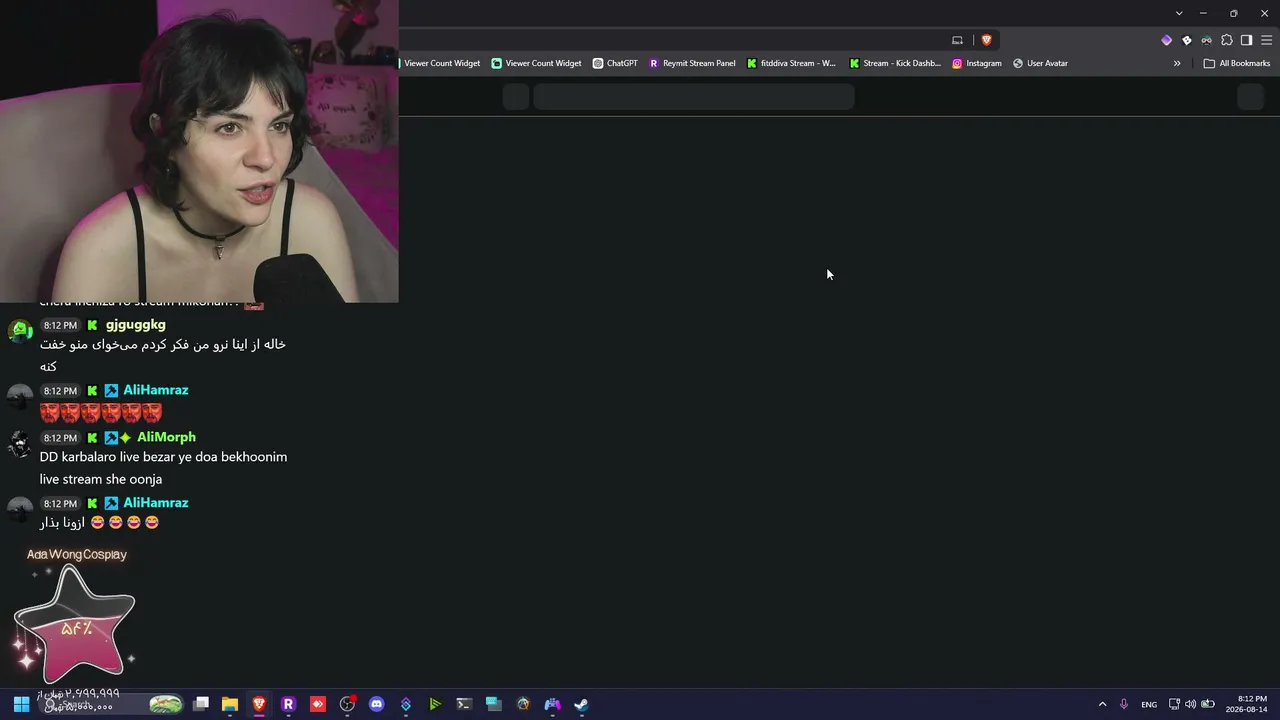Click the AliHamraz username on the last chat message
The height and width of the screenshot is (720, 1280).
(156, 503)
